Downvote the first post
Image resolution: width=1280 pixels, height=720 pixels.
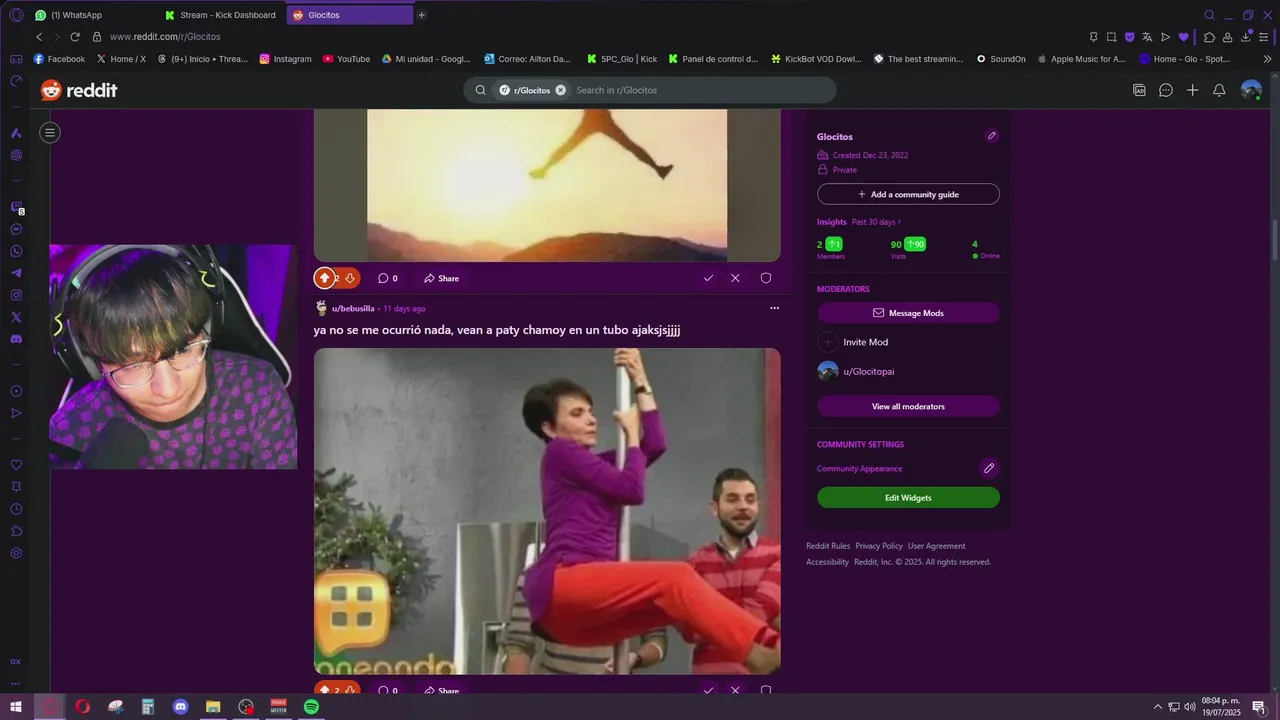(350, 278)
